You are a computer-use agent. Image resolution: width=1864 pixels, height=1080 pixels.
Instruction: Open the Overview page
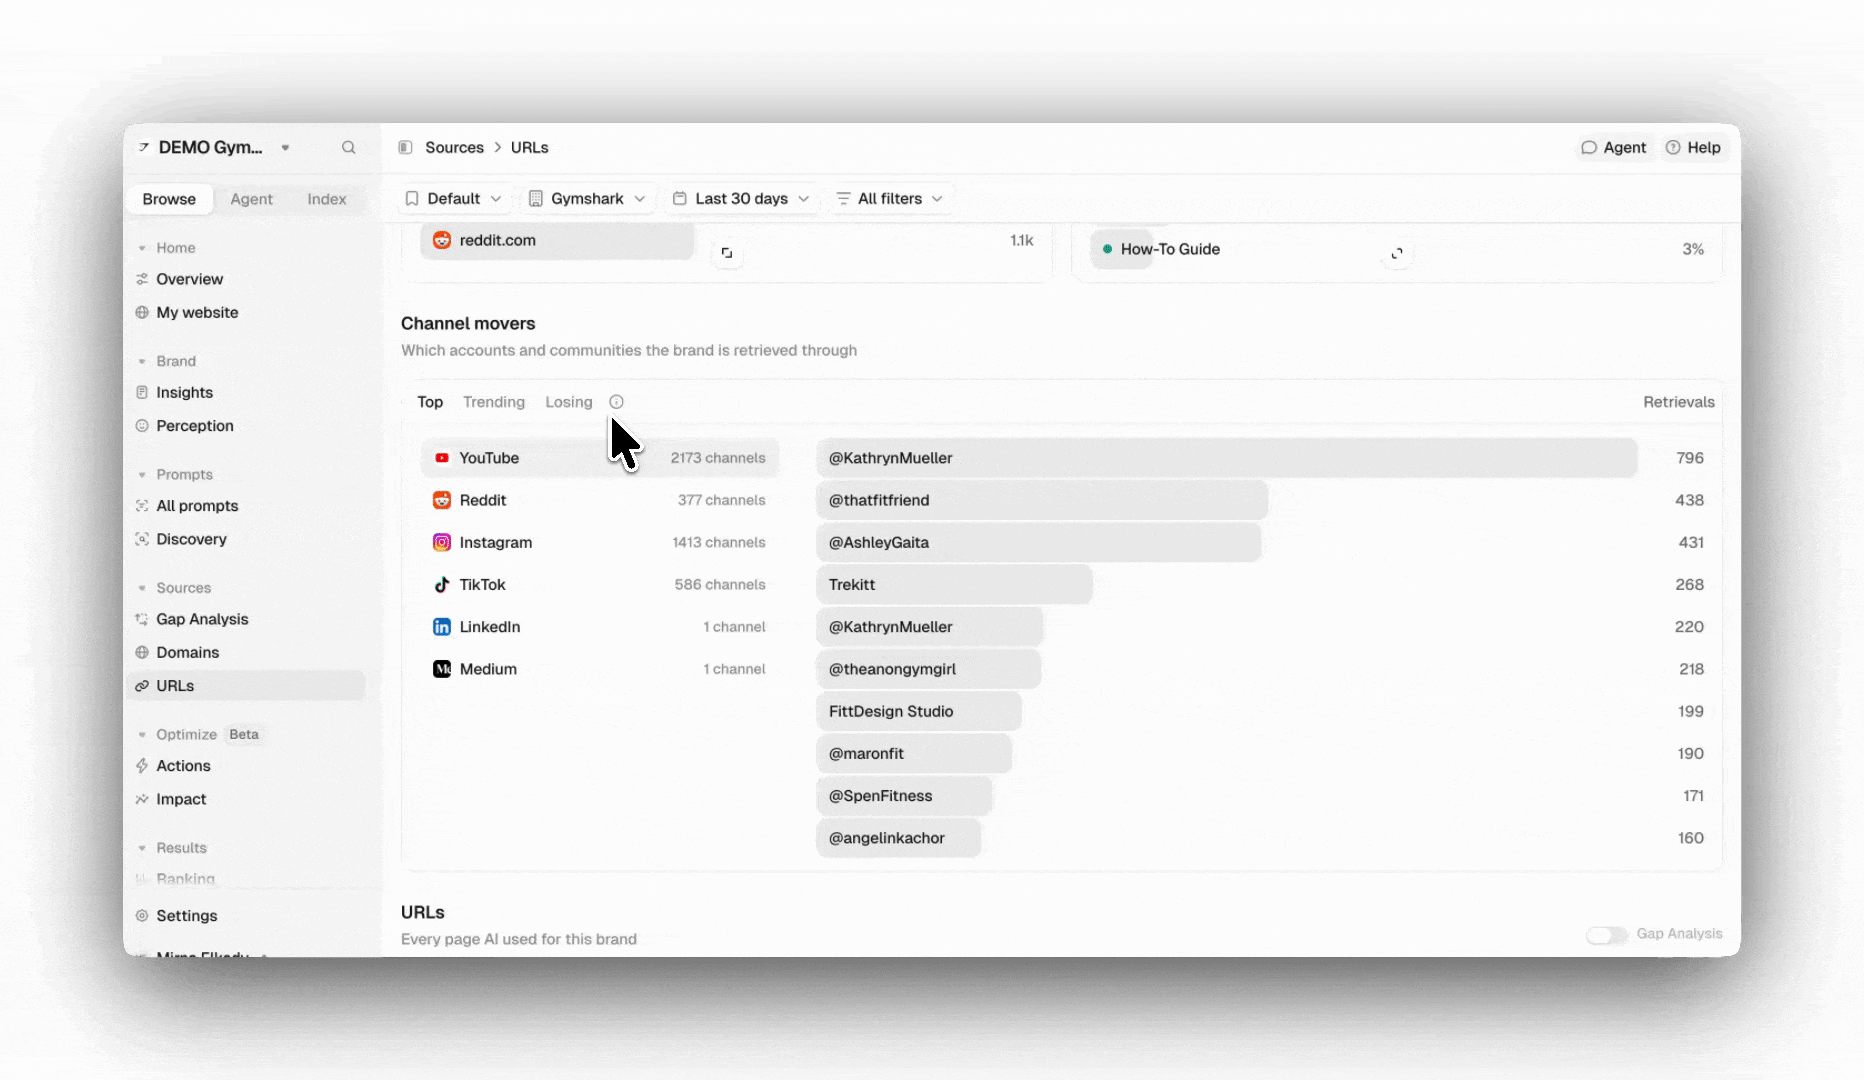(189, 279)
